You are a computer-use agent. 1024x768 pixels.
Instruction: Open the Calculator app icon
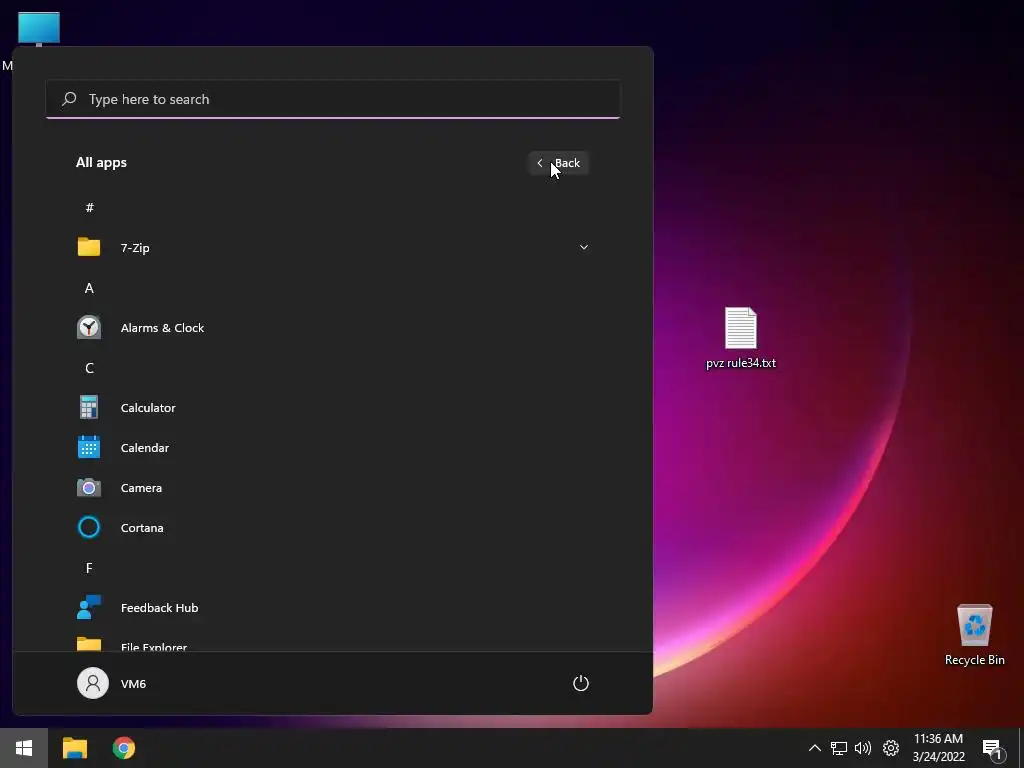[x=89, y=408]
